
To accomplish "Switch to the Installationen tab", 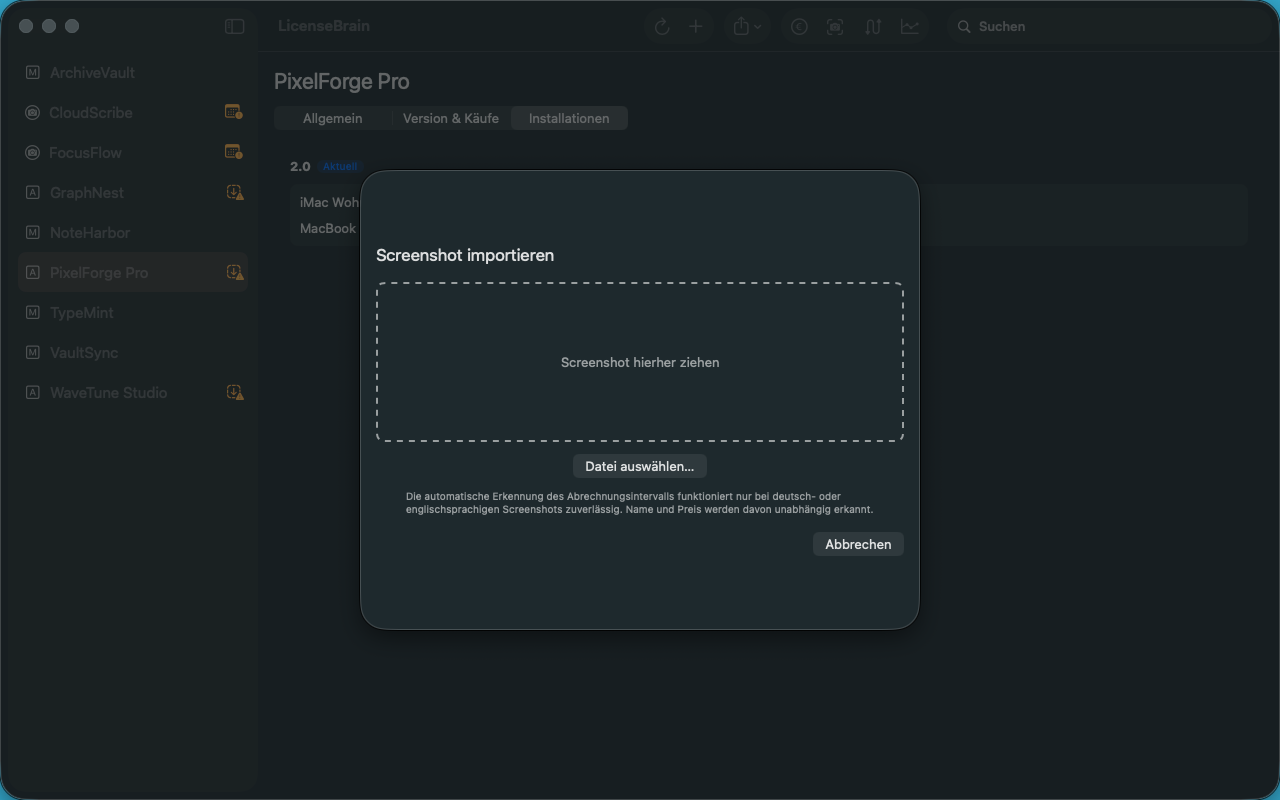I will pyautogui.click(x=569, y=118).
